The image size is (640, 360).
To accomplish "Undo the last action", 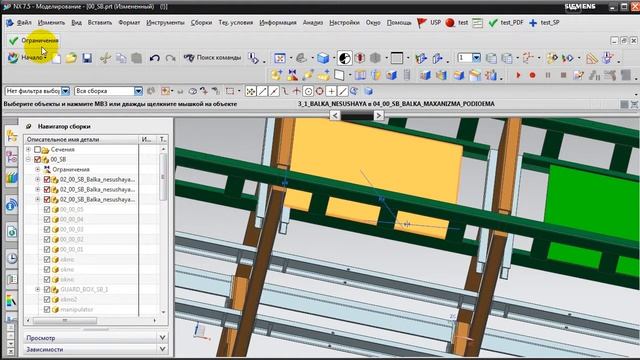I will pyautogui.click(x=154, y=58).
